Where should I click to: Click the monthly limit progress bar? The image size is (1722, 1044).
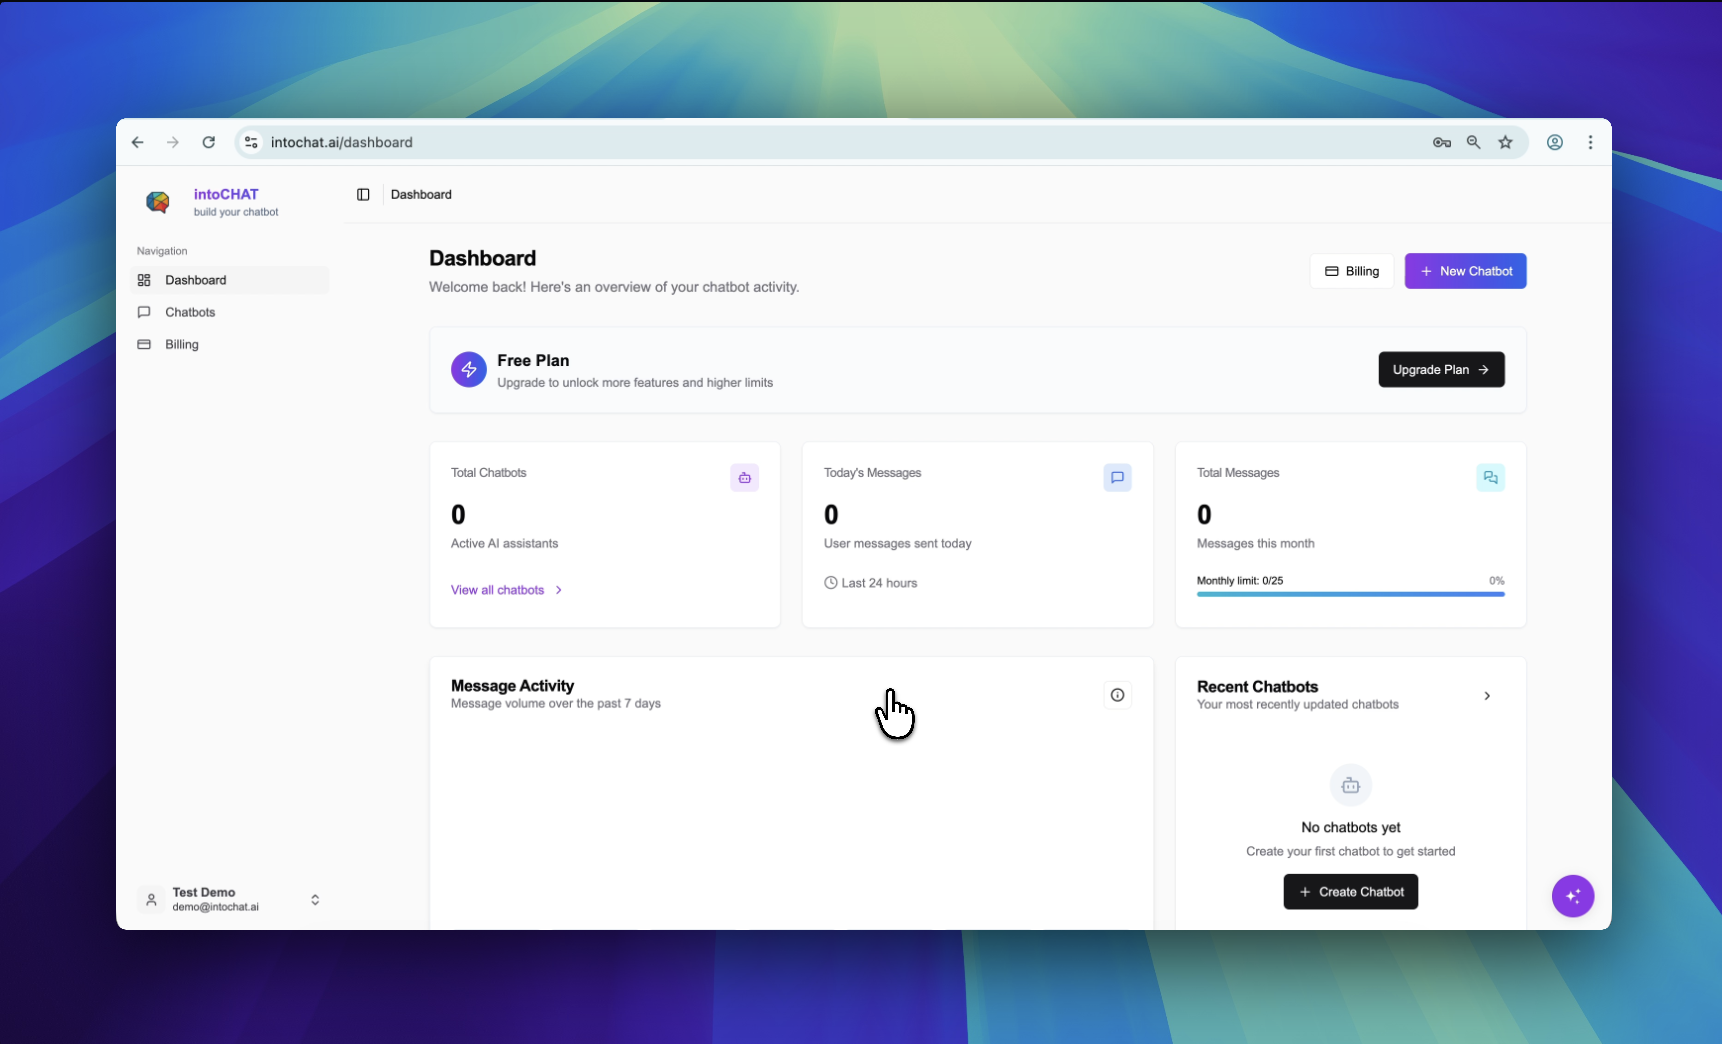point(1350,594)
